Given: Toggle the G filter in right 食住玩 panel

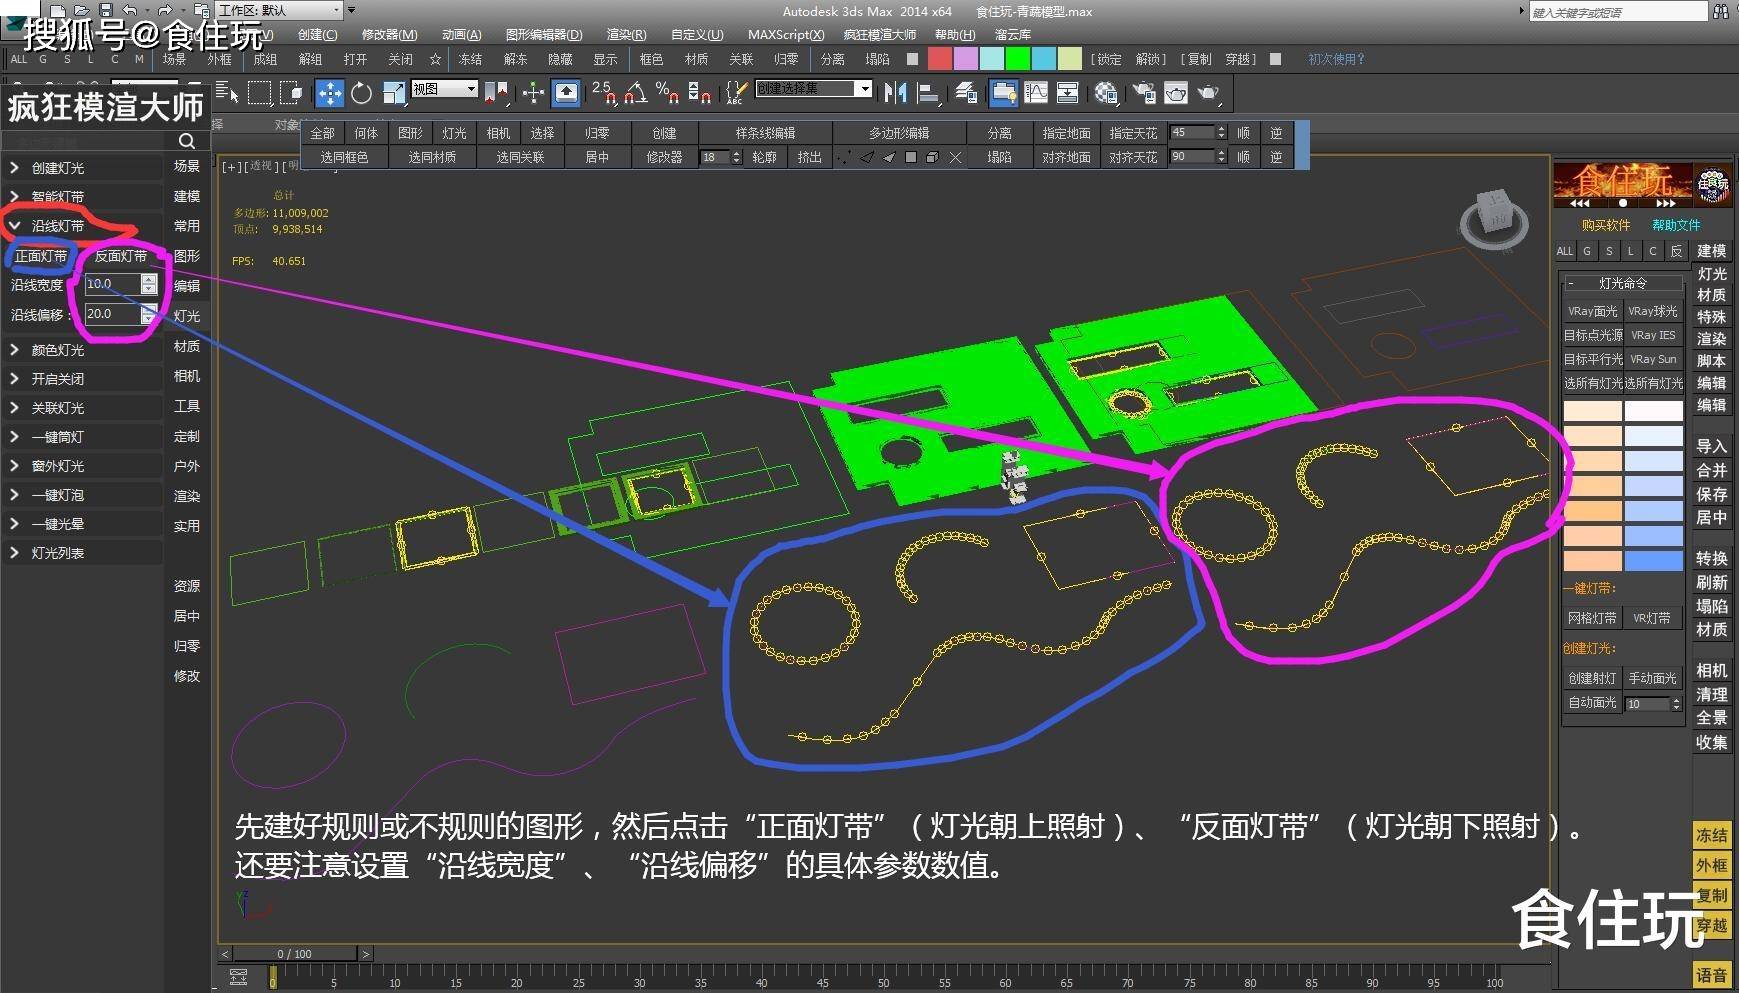Looking at the screenshot, I should 1587,251.
